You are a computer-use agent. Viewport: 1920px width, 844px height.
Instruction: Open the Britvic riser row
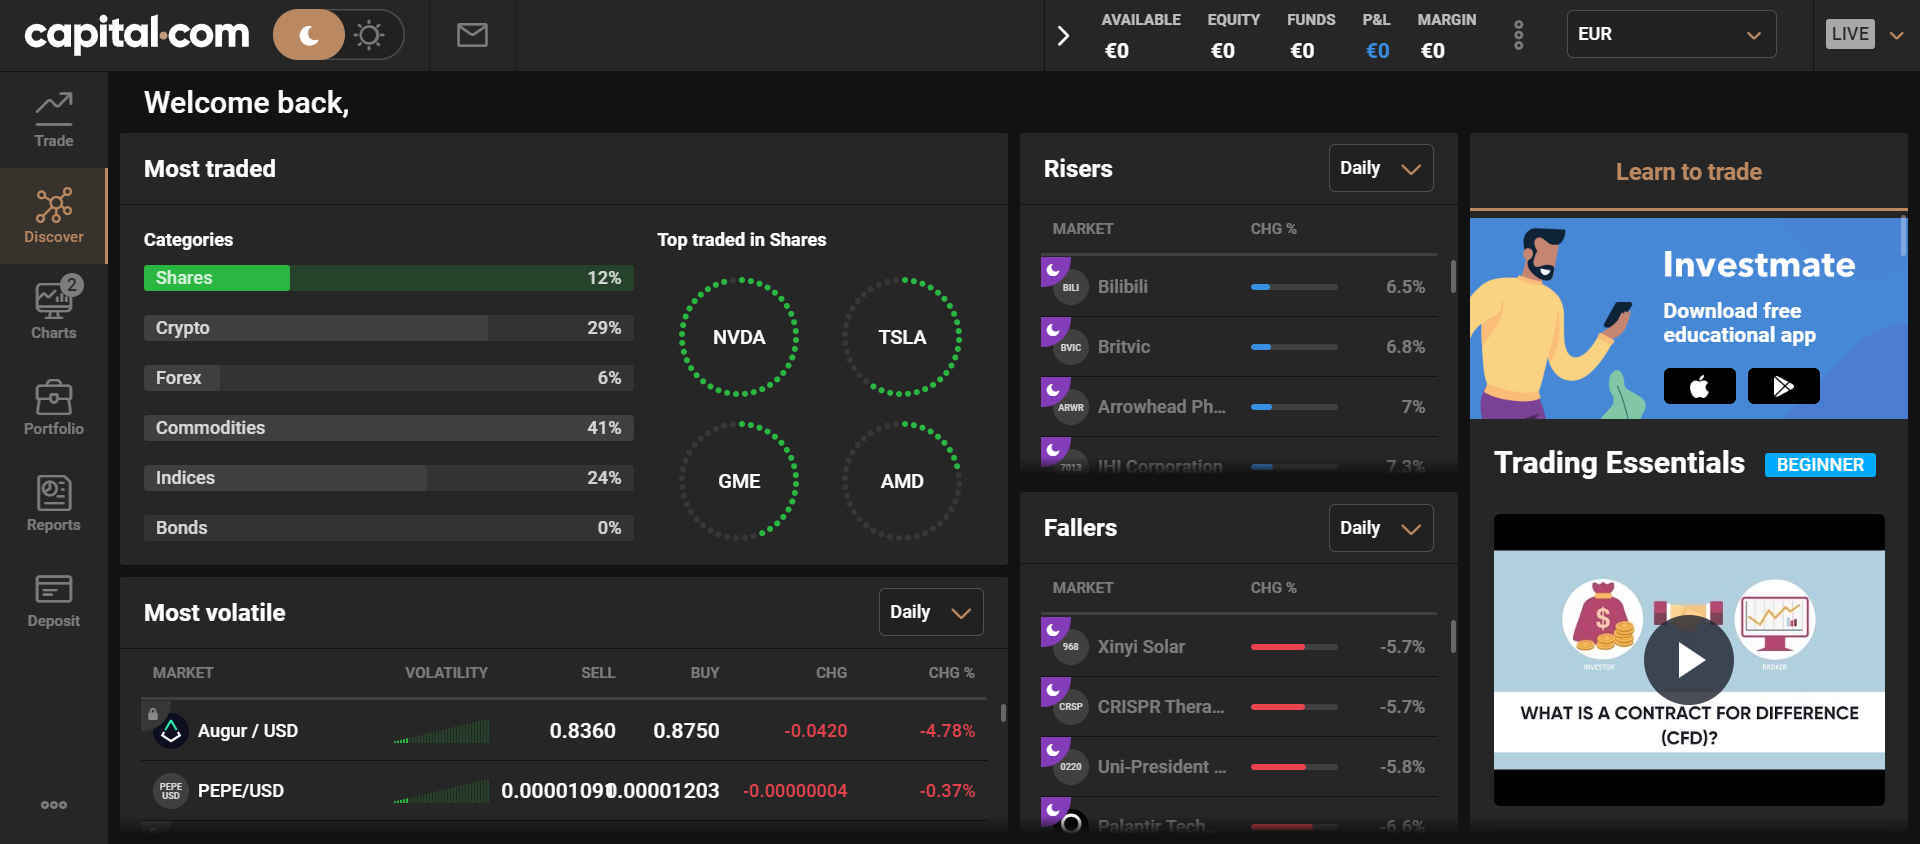[x=1239, y=347]
